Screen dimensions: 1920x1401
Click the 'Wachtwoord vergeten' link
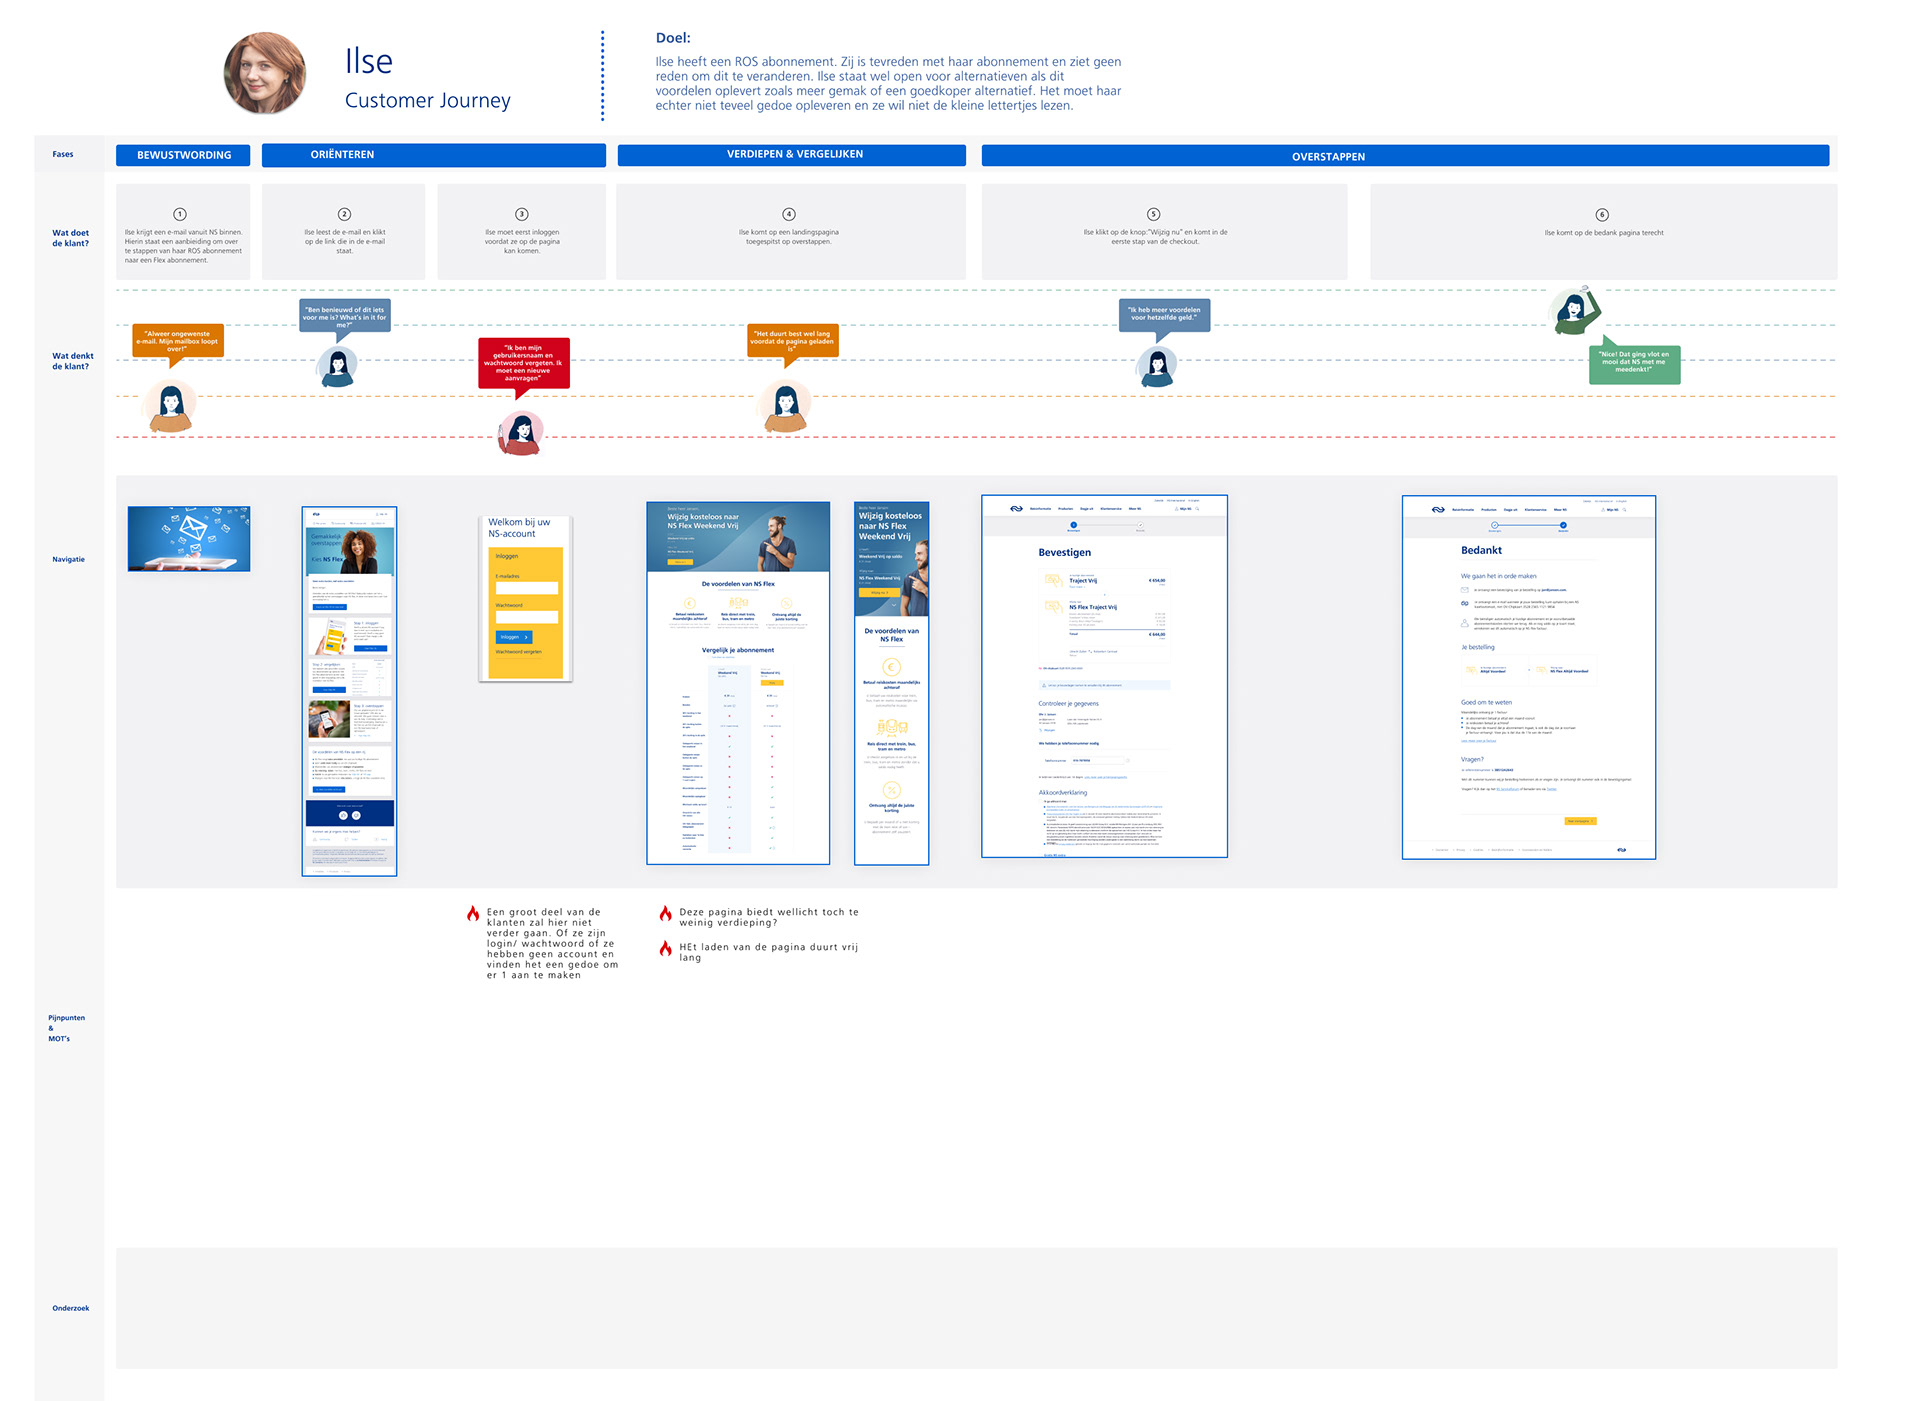(518, 652)
